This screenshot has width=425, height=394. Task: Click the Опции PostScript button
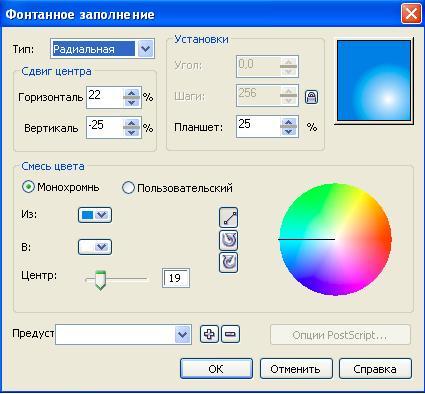340,335
